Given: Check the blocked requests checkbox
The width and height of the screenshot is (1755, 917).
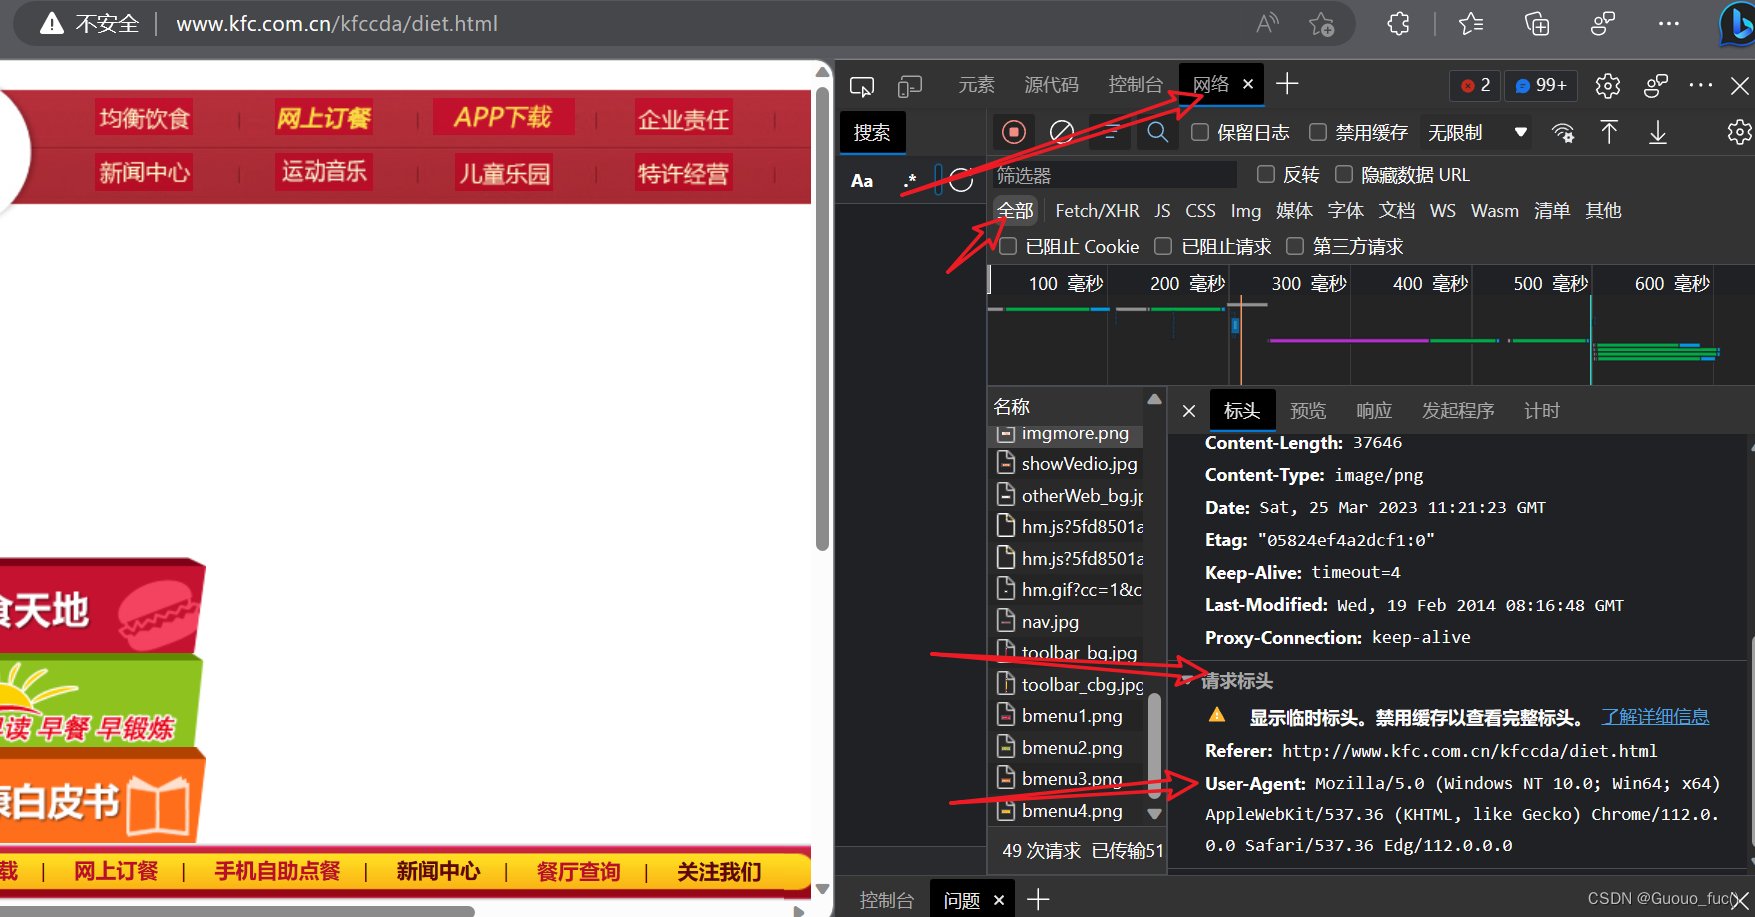Looking at the screenshot, I should tap(1163, 246).
